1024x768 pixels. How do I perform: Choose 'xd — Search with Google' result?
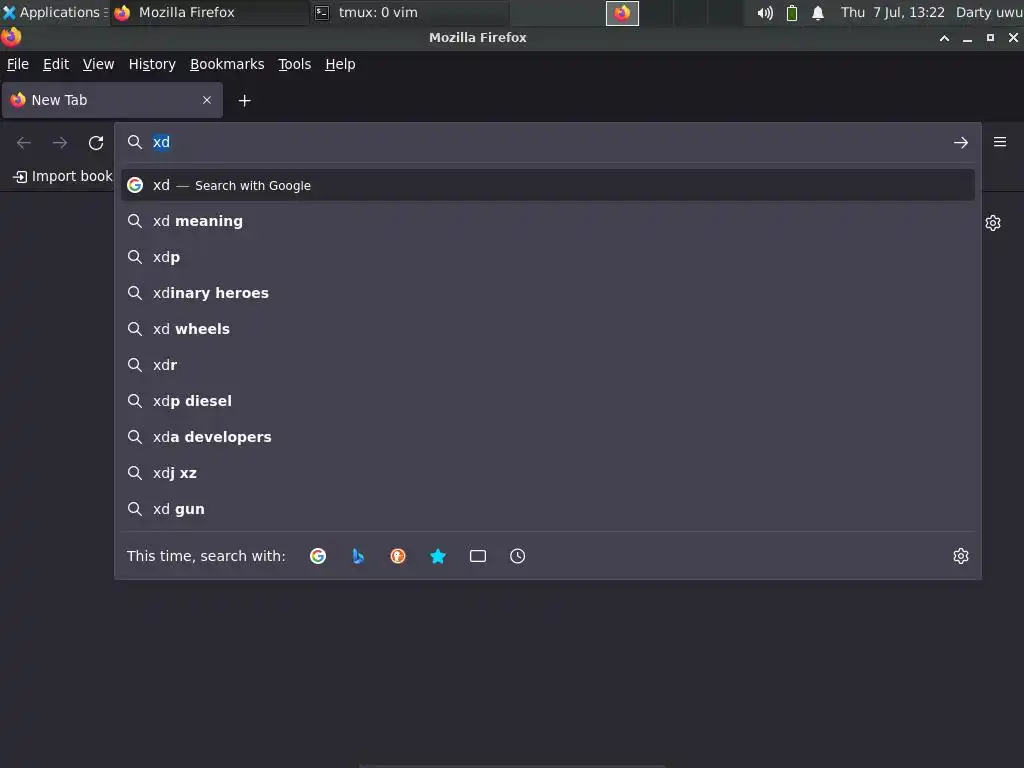point(547,185)
